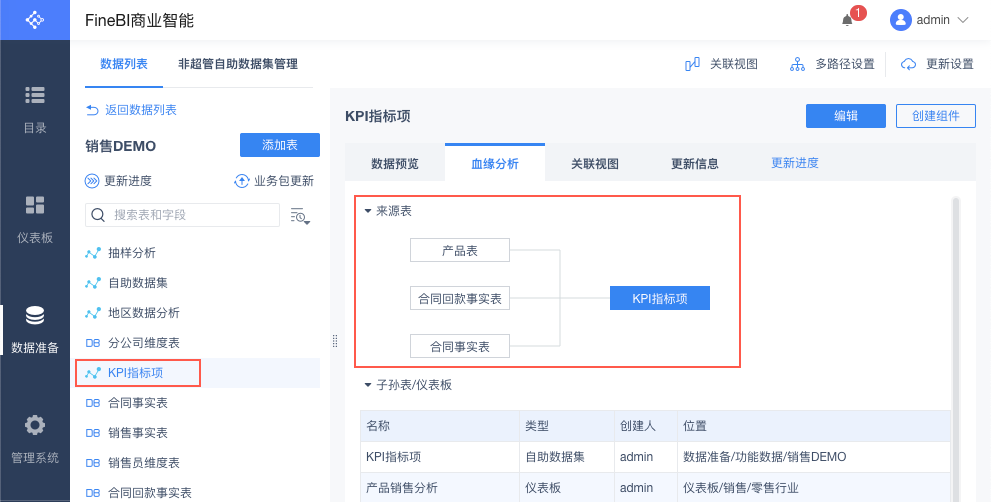Click the 业务包更新 refresh icon
991x502 pixels.
[241, 181]
